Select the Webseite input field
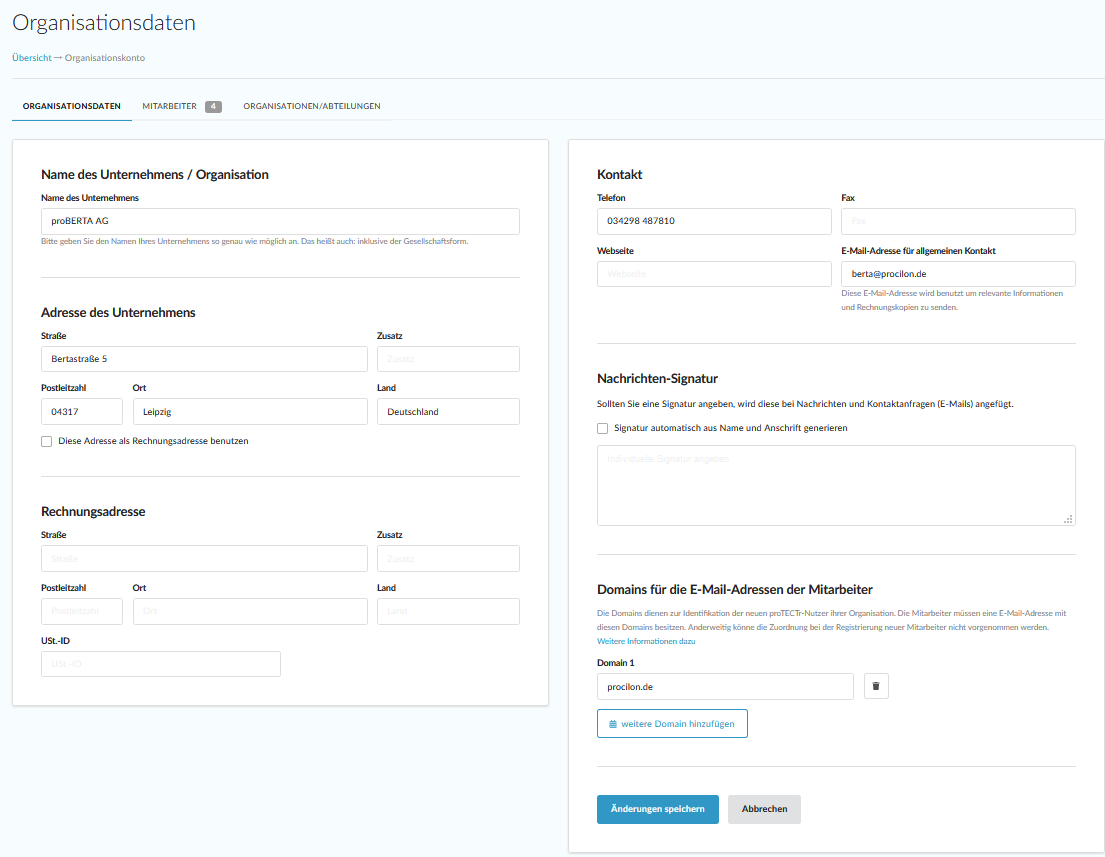The height and width of the screenshot is (857, 1105). coord(713,274)
